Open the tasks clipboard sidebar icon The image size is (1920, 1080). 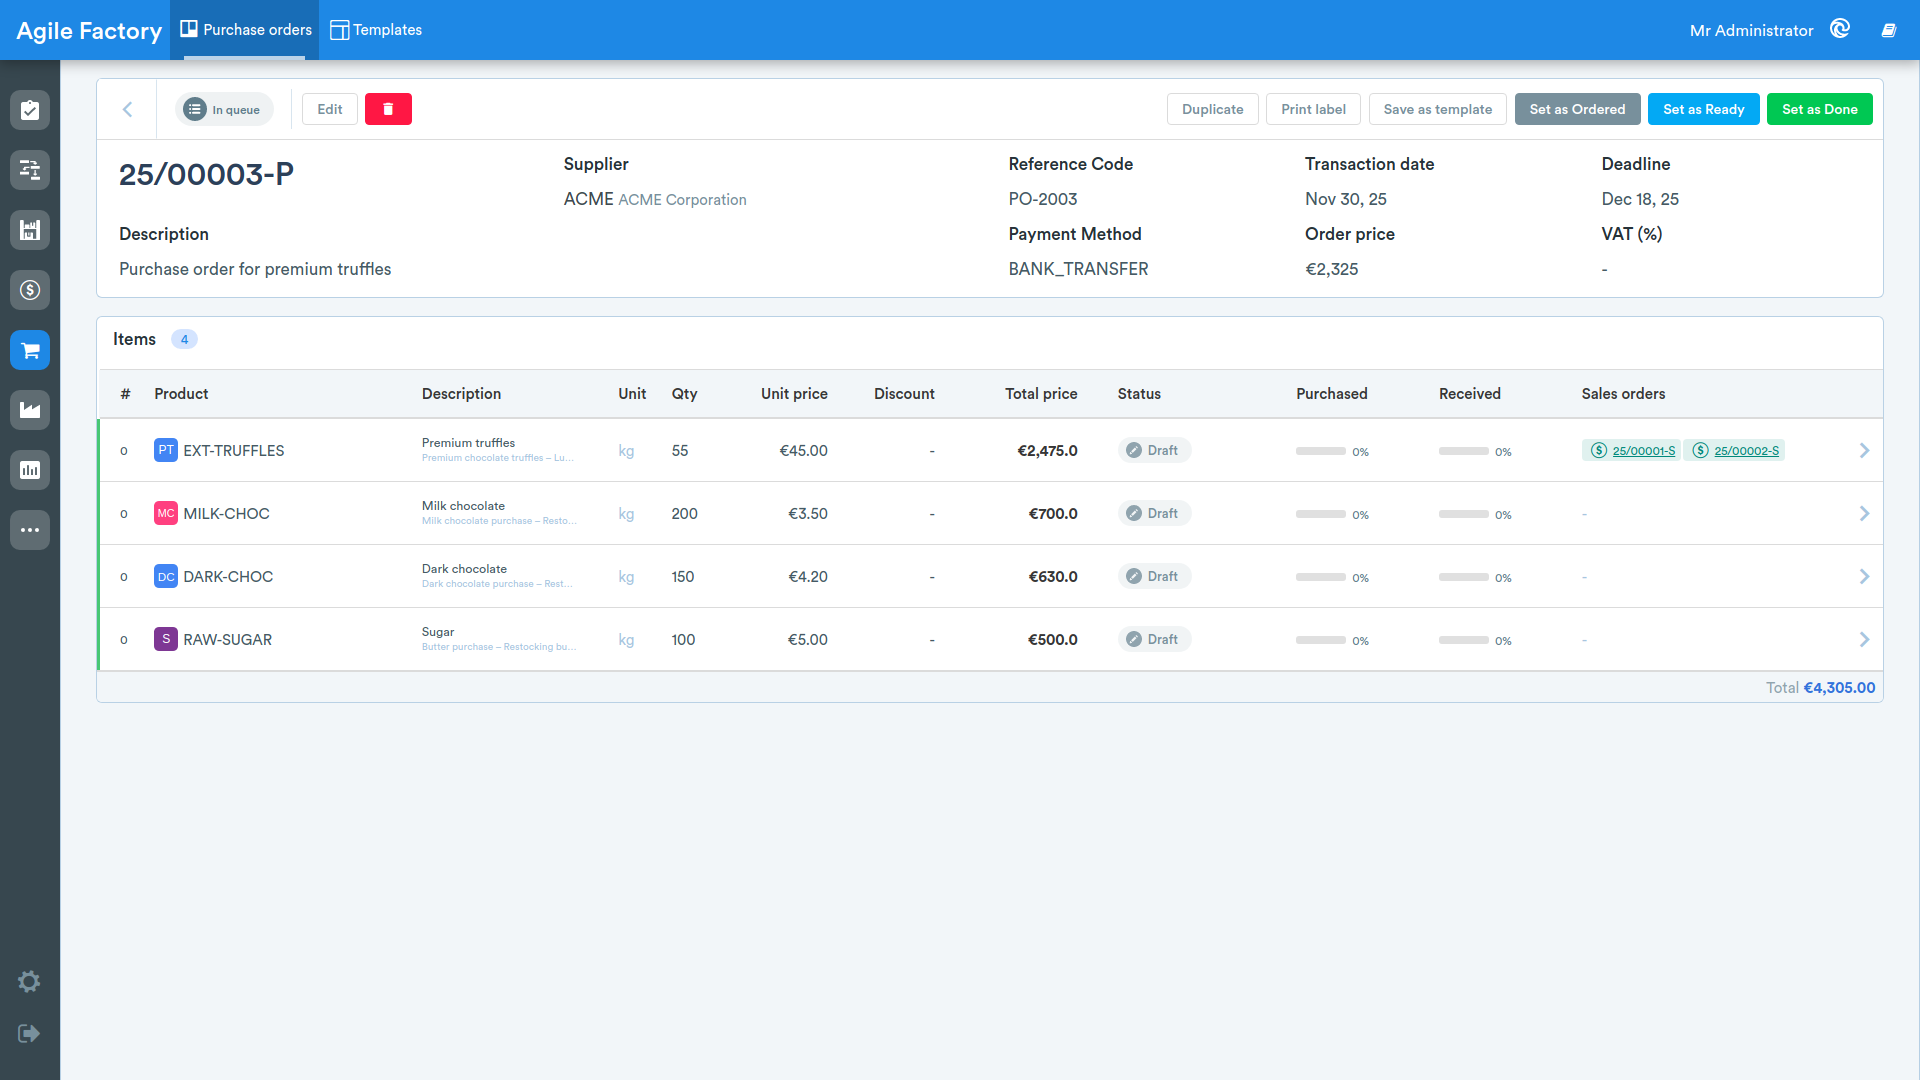(x=30, y=110)
